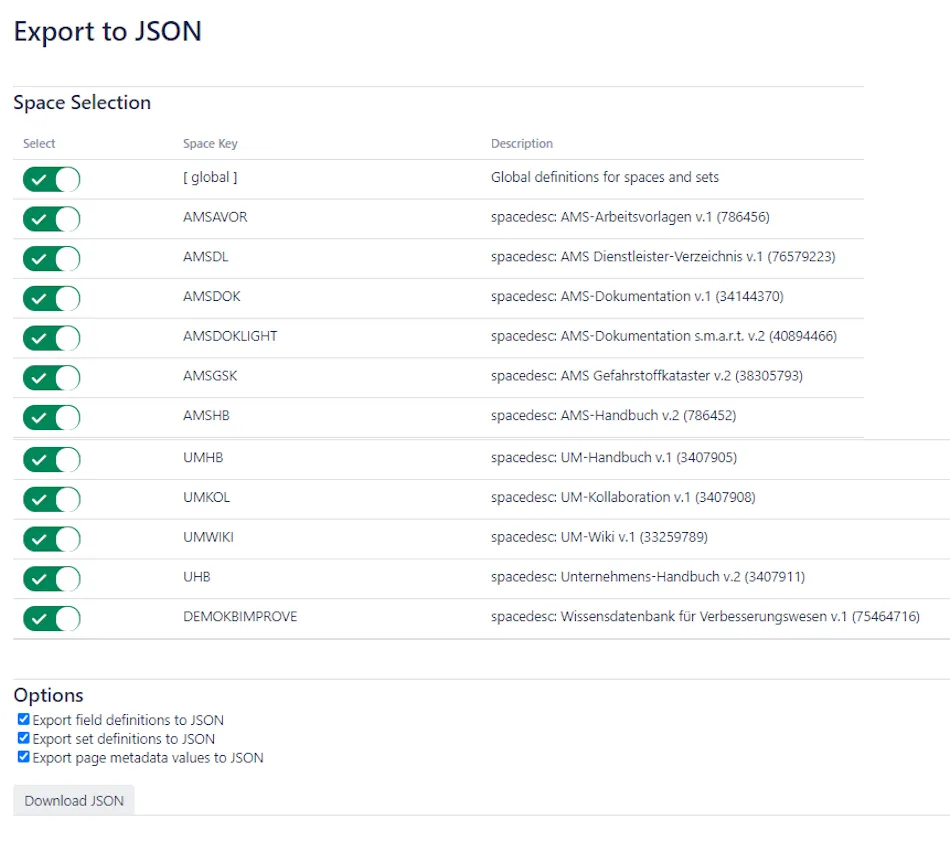The width and height of the screenshot is (950, 851).
Task: Click the Download JSON button
Action: pyautogui.click(x=74, y=800)
